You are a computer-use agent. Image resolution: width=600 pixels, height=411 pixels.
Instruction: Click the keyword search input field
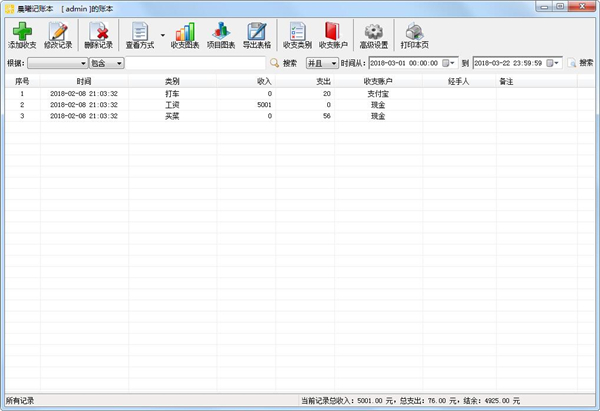196,63
